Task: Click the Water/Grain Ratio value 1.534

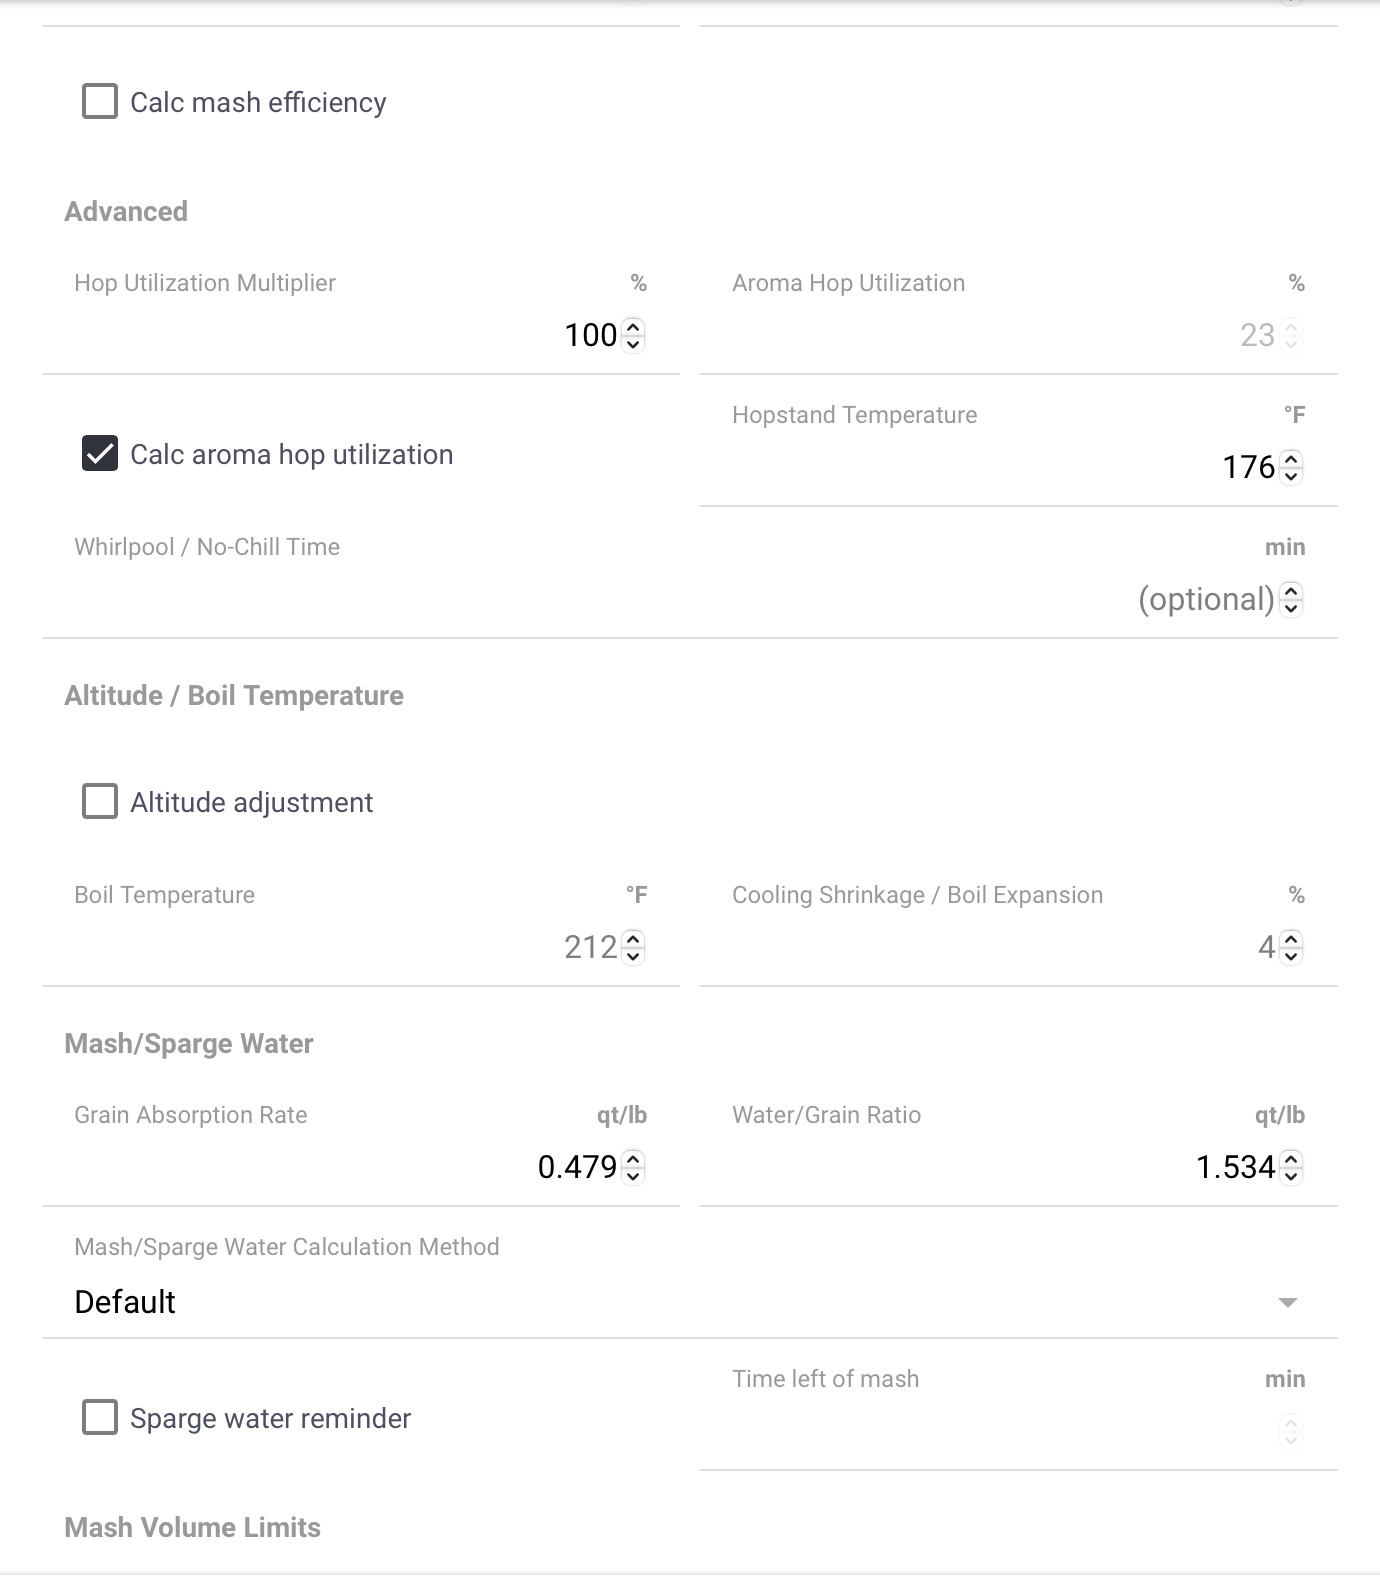Action: pyautogui.click(x=1236, y=1167)
